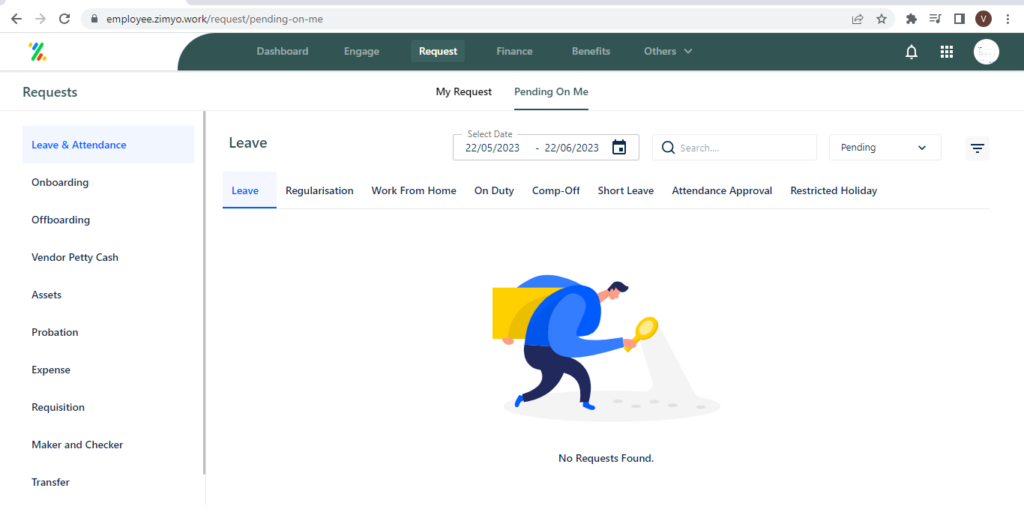Go to Dashboard
The height and width of the screenshot is (524, 1024).
[x=282, y=51]
